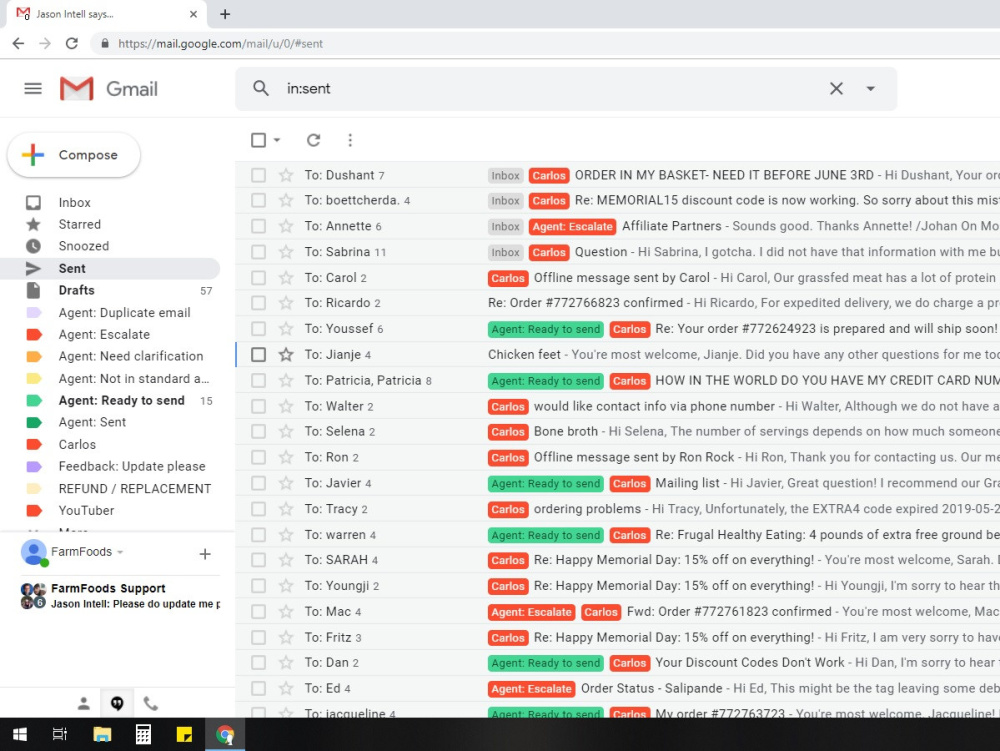Open the Chicken feet email to Jianje
This screenshot has width=1000, height=751.
tap(617, 354)
